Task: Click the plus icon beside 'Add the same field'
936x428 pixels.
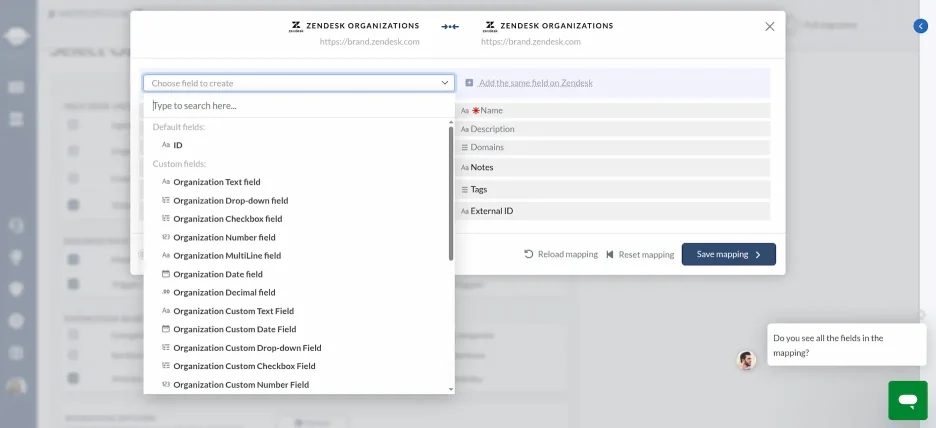Action: pos(469,83)
